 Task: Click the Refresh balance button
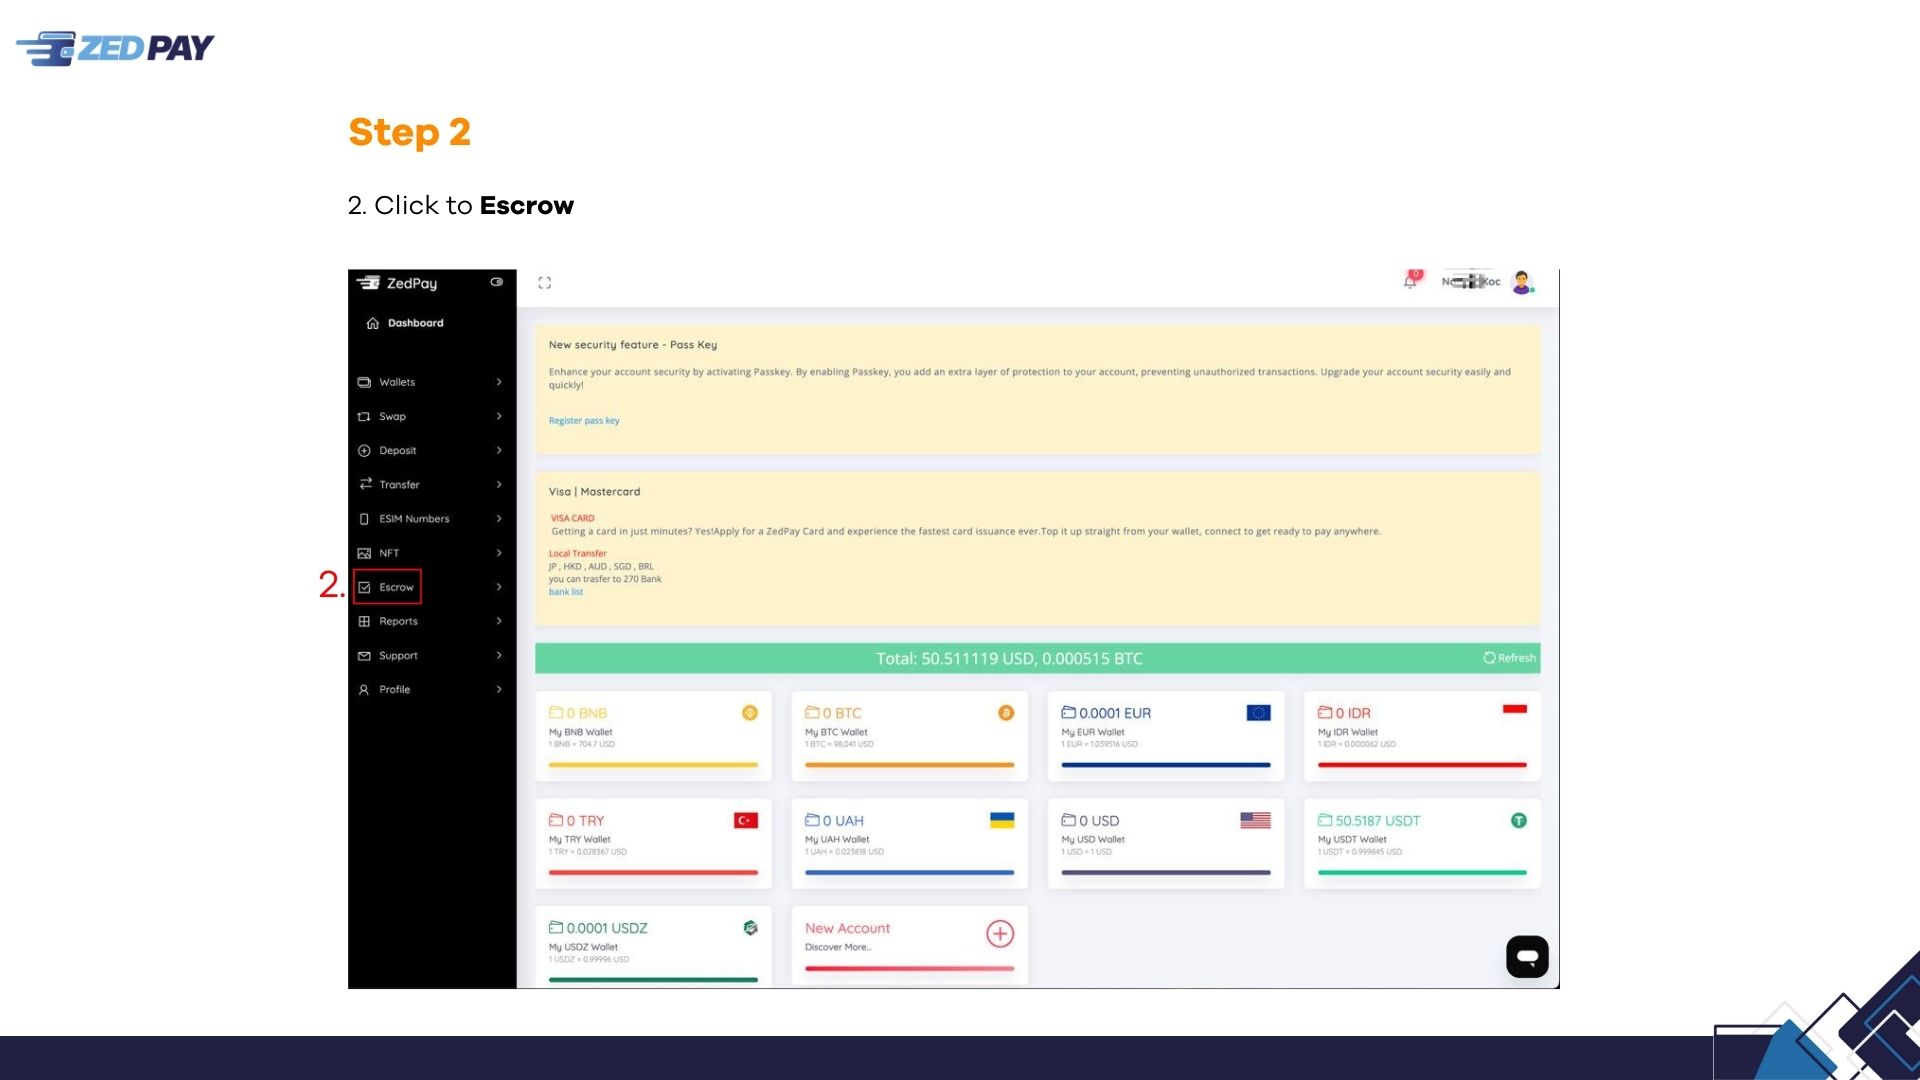pyautogui.click(x=1510, y=658)
